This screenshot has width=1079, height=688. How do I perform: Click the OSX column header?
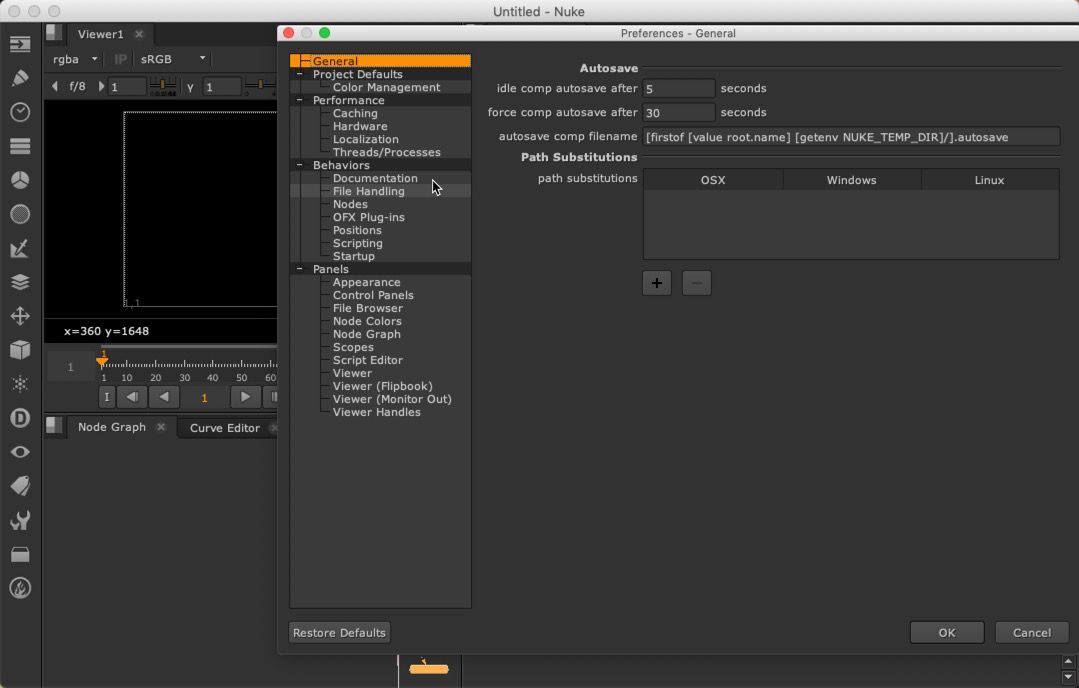tap(713, 180)
